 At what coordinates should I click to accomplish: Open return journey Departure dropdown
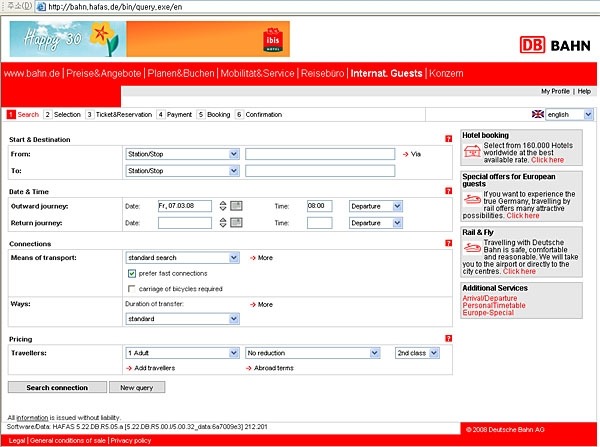[376, 223]
